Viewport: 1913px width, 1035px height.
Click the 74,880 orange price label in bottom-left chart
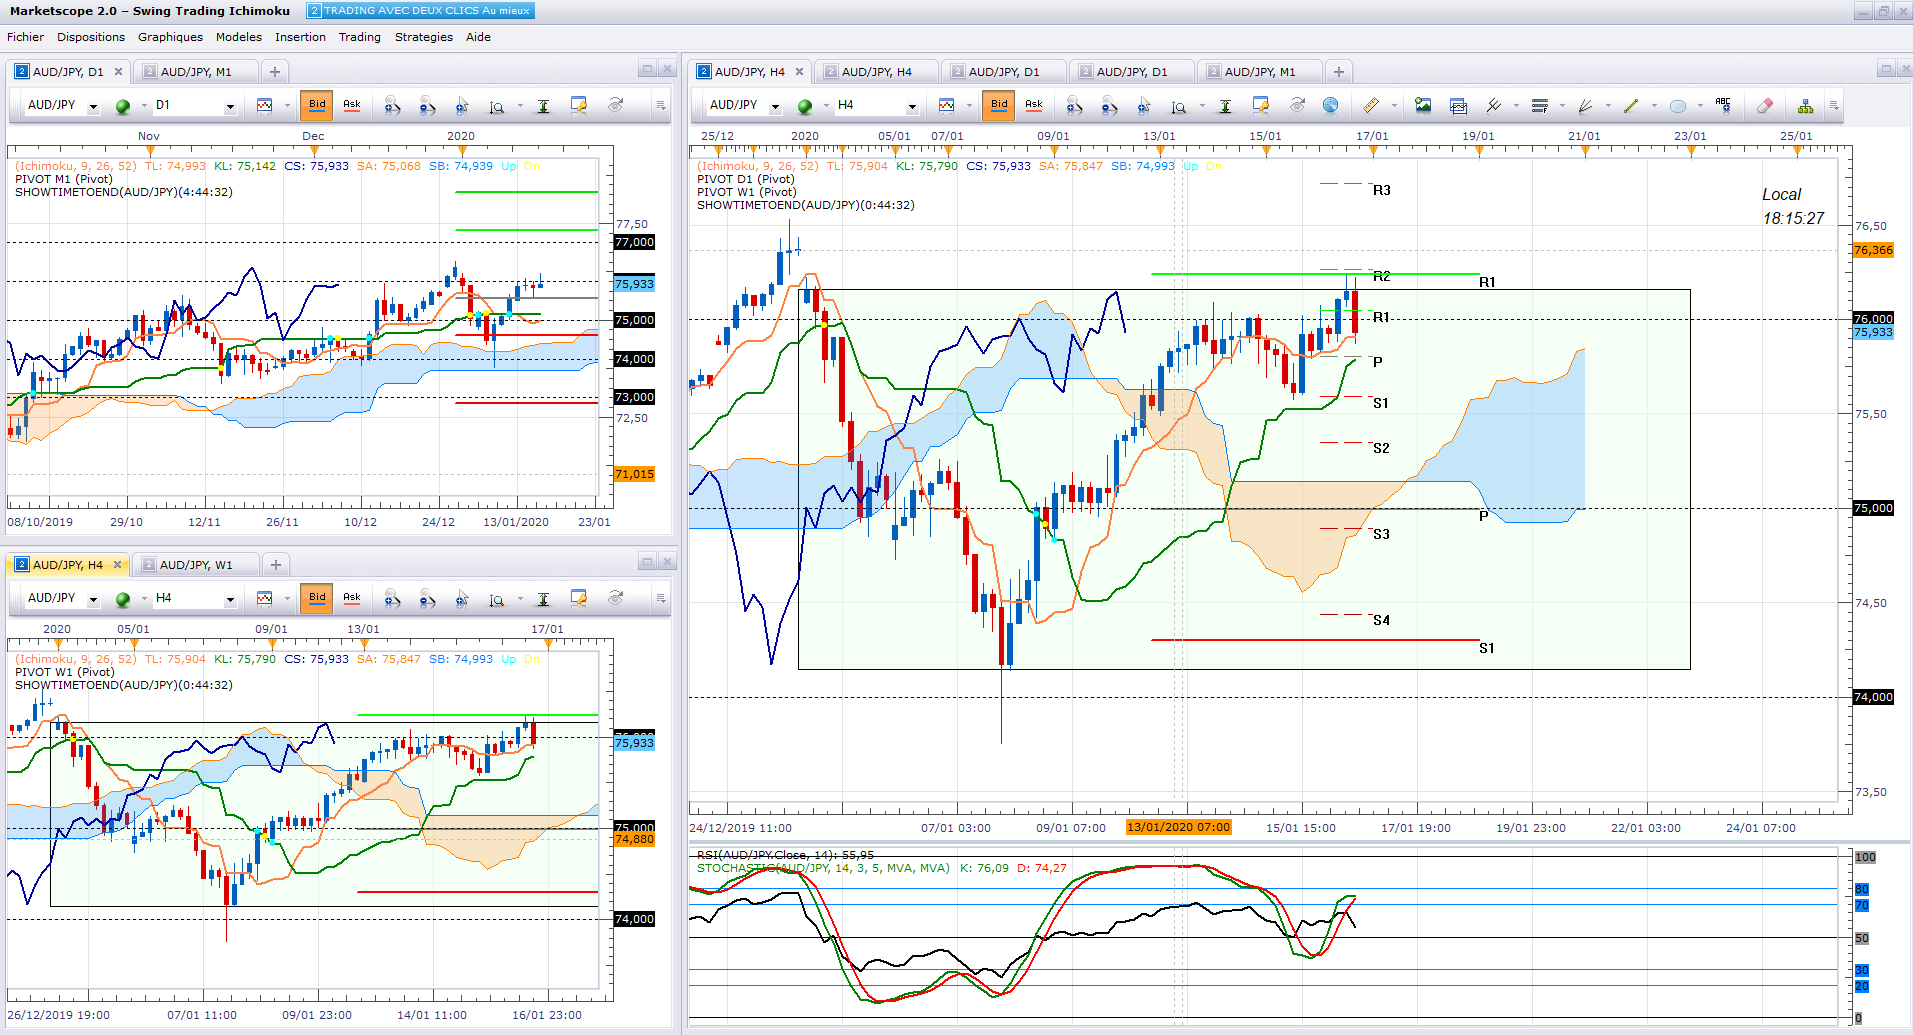(634, 839)
